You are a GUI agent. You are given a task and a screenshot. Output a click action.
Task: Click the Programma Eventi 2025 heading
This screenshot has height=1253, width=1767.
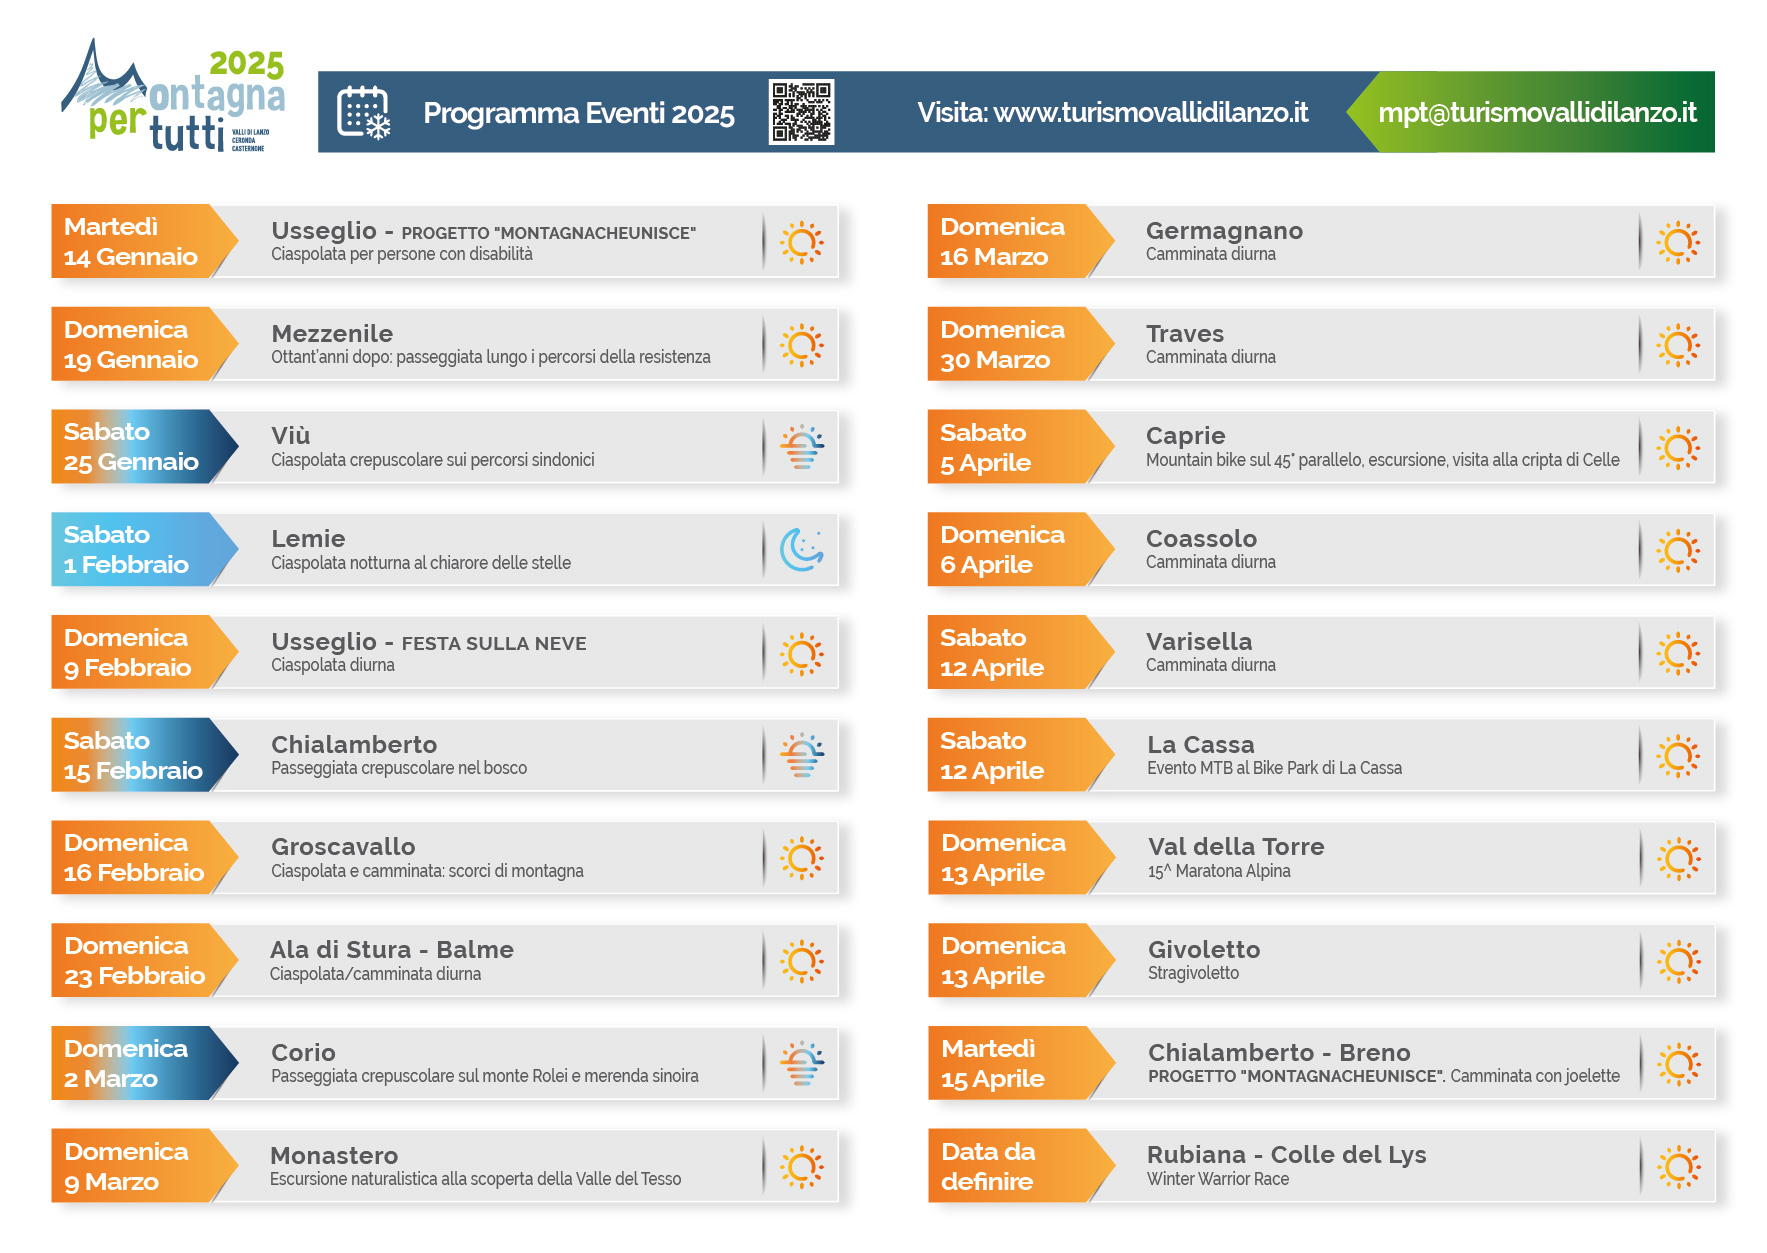[578, 113]
